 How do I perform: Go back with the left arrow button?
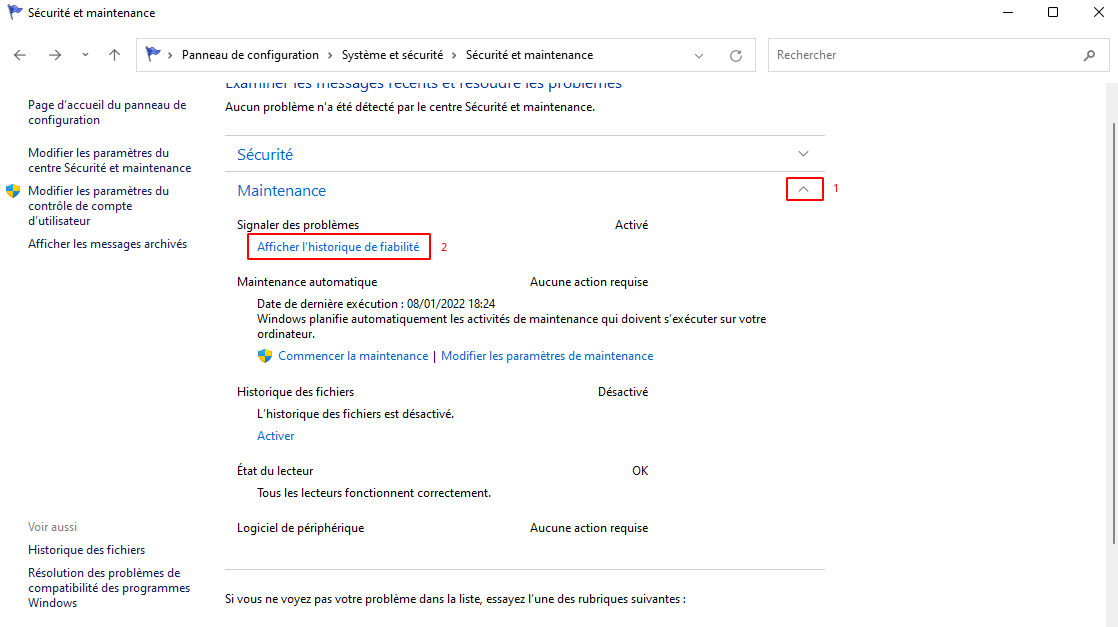coord(20,55)
